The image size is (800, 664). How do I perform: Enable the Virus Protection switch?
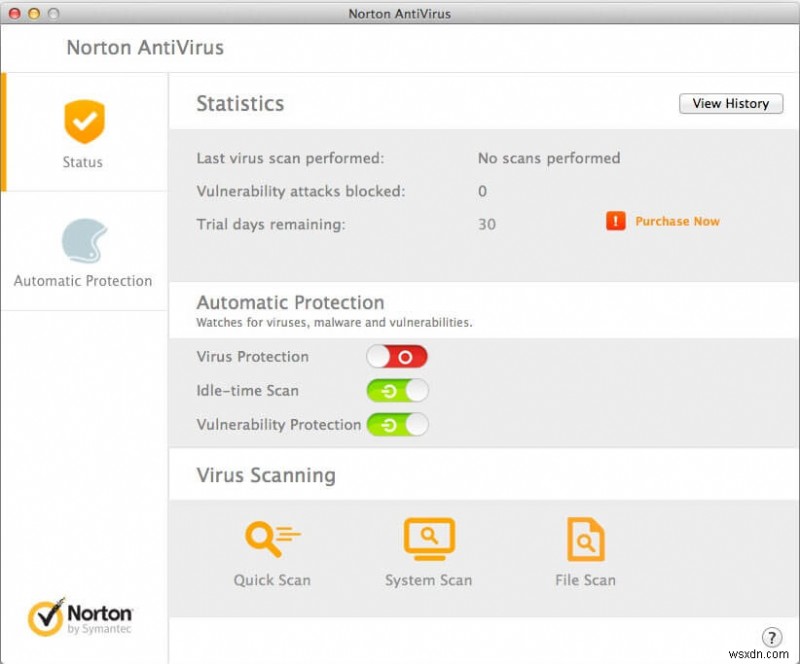coord(397,357)
